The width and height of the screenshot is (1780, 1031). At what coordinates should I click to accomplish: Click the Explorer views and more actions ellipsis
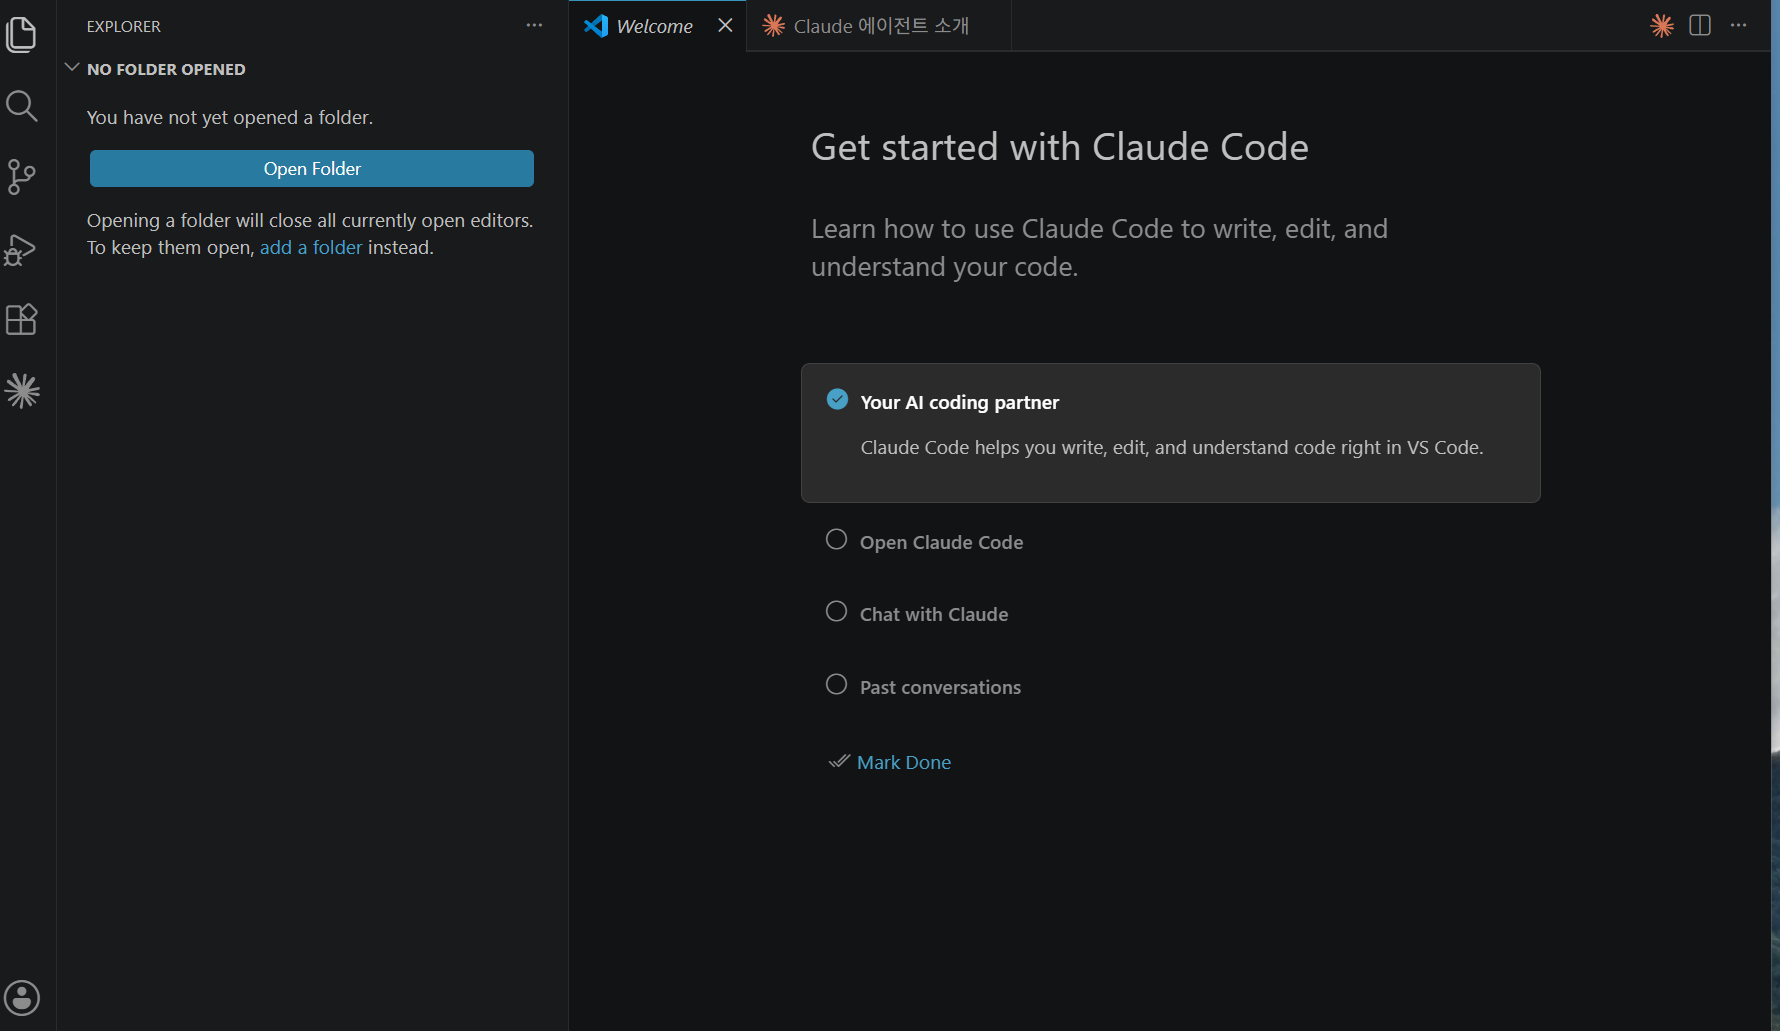tap(534, 26)
